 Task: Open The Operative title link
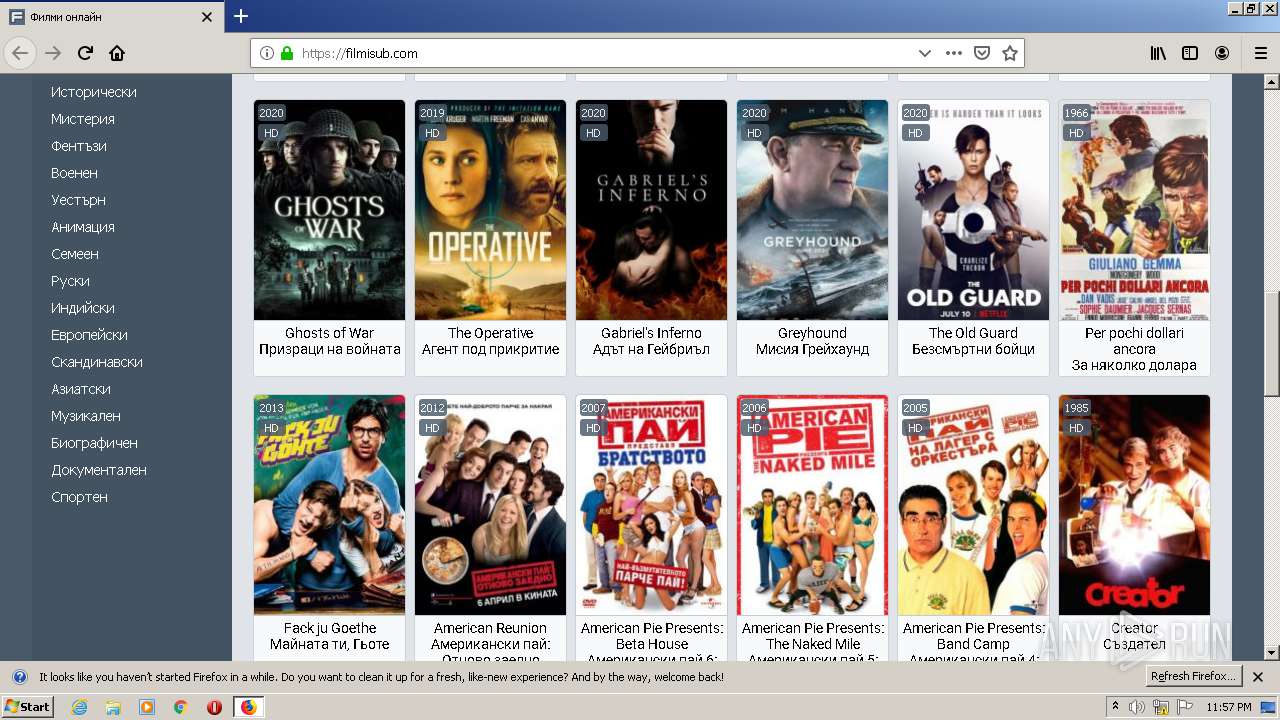click(490, 333)
